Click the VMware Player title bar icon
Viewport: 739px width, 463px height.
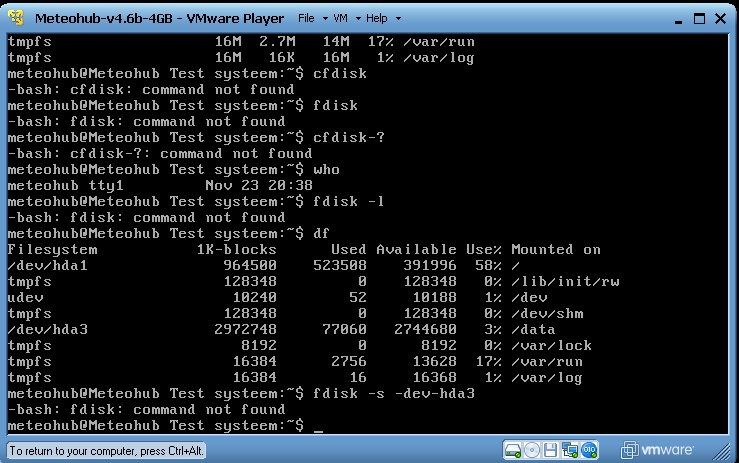coord(16,18)
